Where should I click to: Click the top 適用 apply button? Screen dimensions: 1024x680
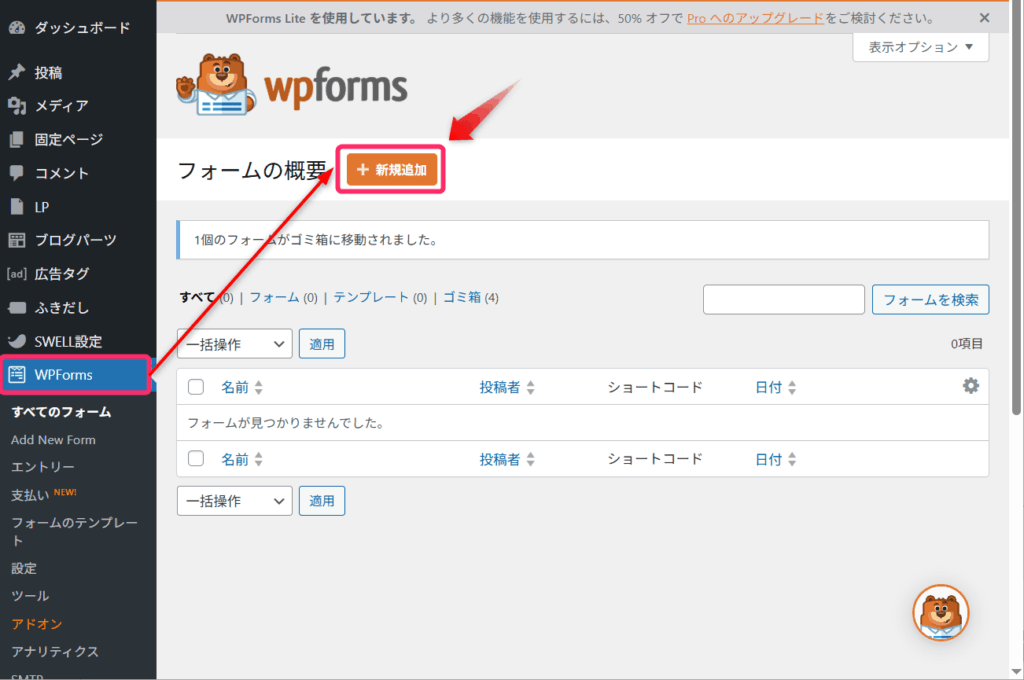click(322, 344)
